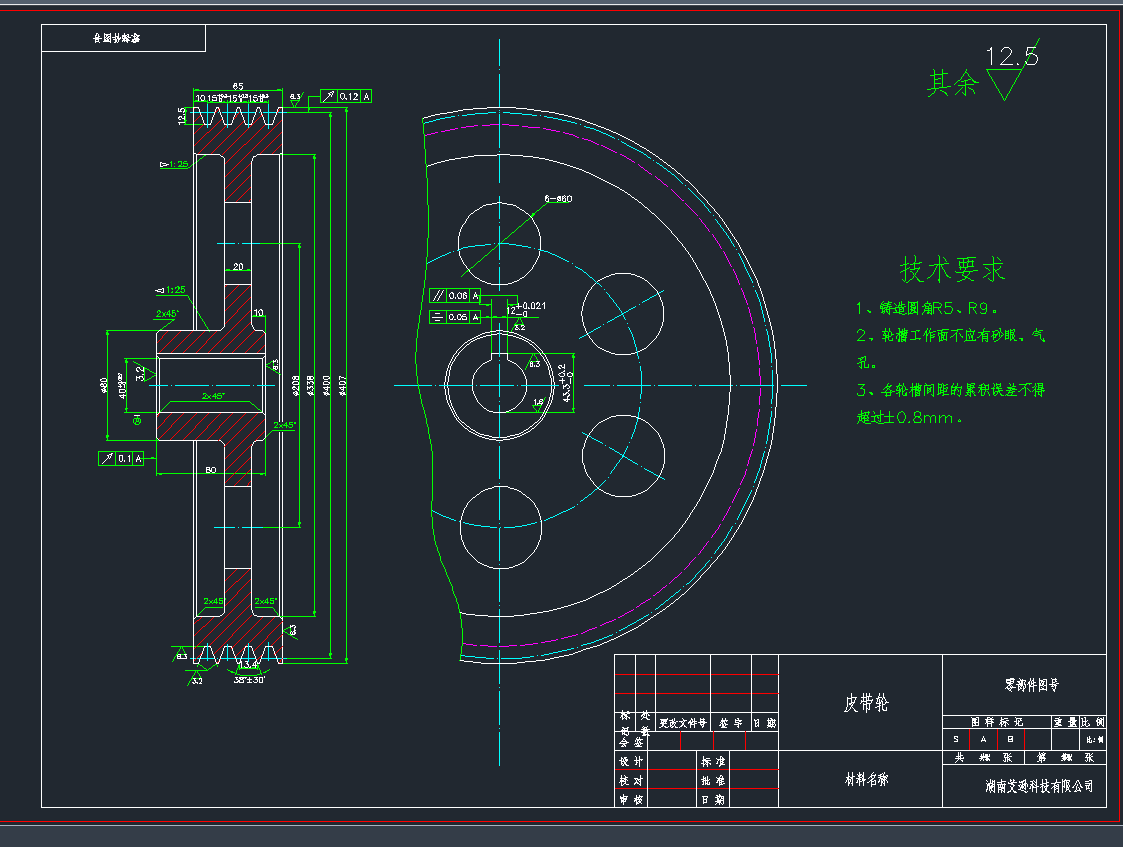Click the 更改文件号 title block cell
The width and height of the screenshot is (1123, 847).
pyautogui.click(x=682, y=723)
